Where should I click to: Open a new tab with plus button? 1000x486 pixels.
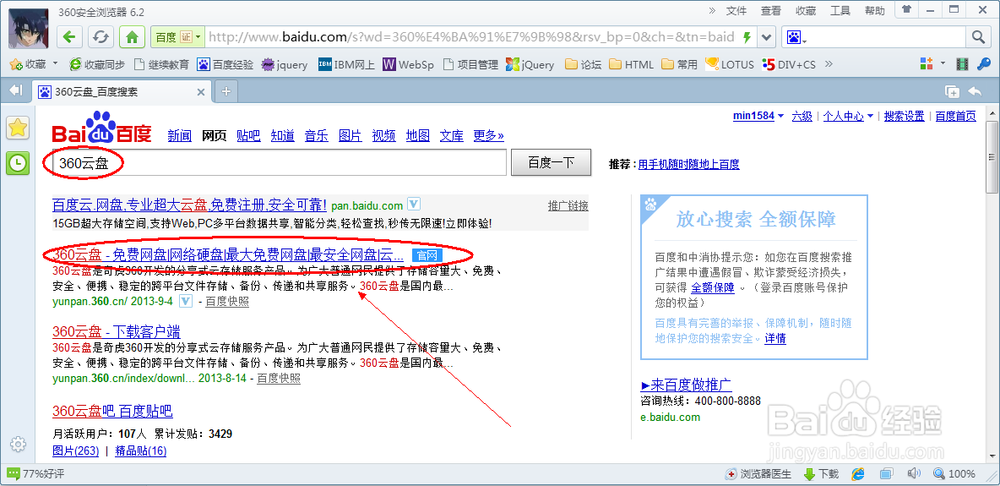pyautogui.click(x=225, y=91)
